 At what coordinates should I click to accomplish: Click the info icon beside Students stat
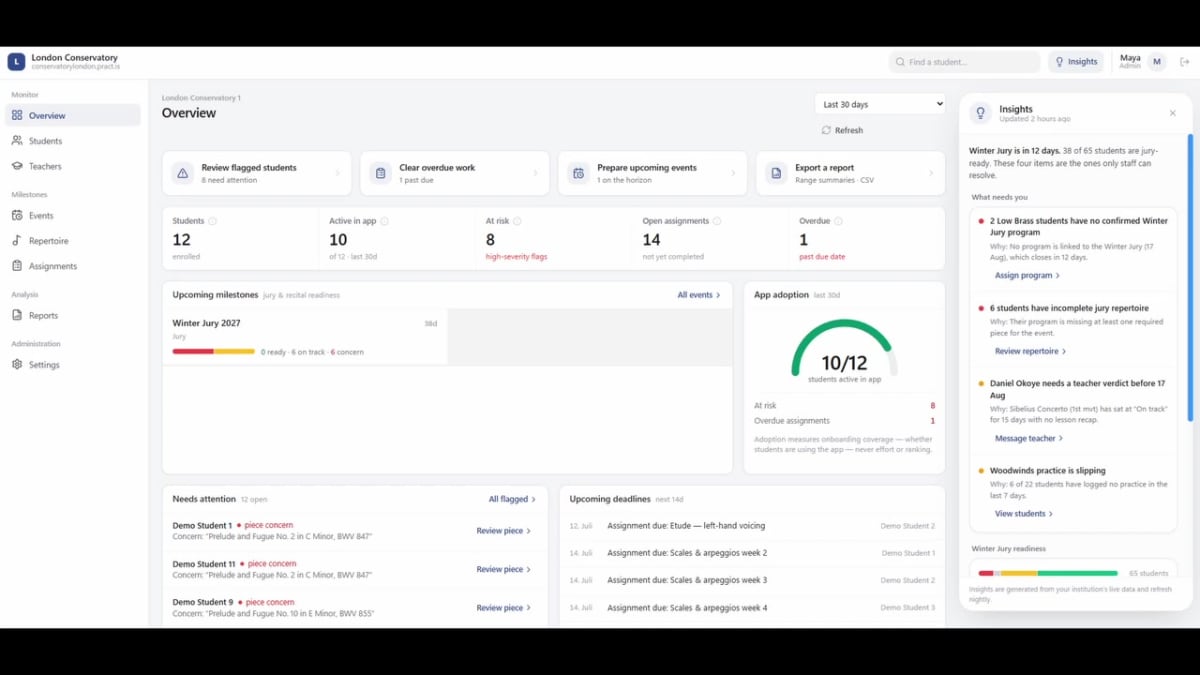click(212, 221)
